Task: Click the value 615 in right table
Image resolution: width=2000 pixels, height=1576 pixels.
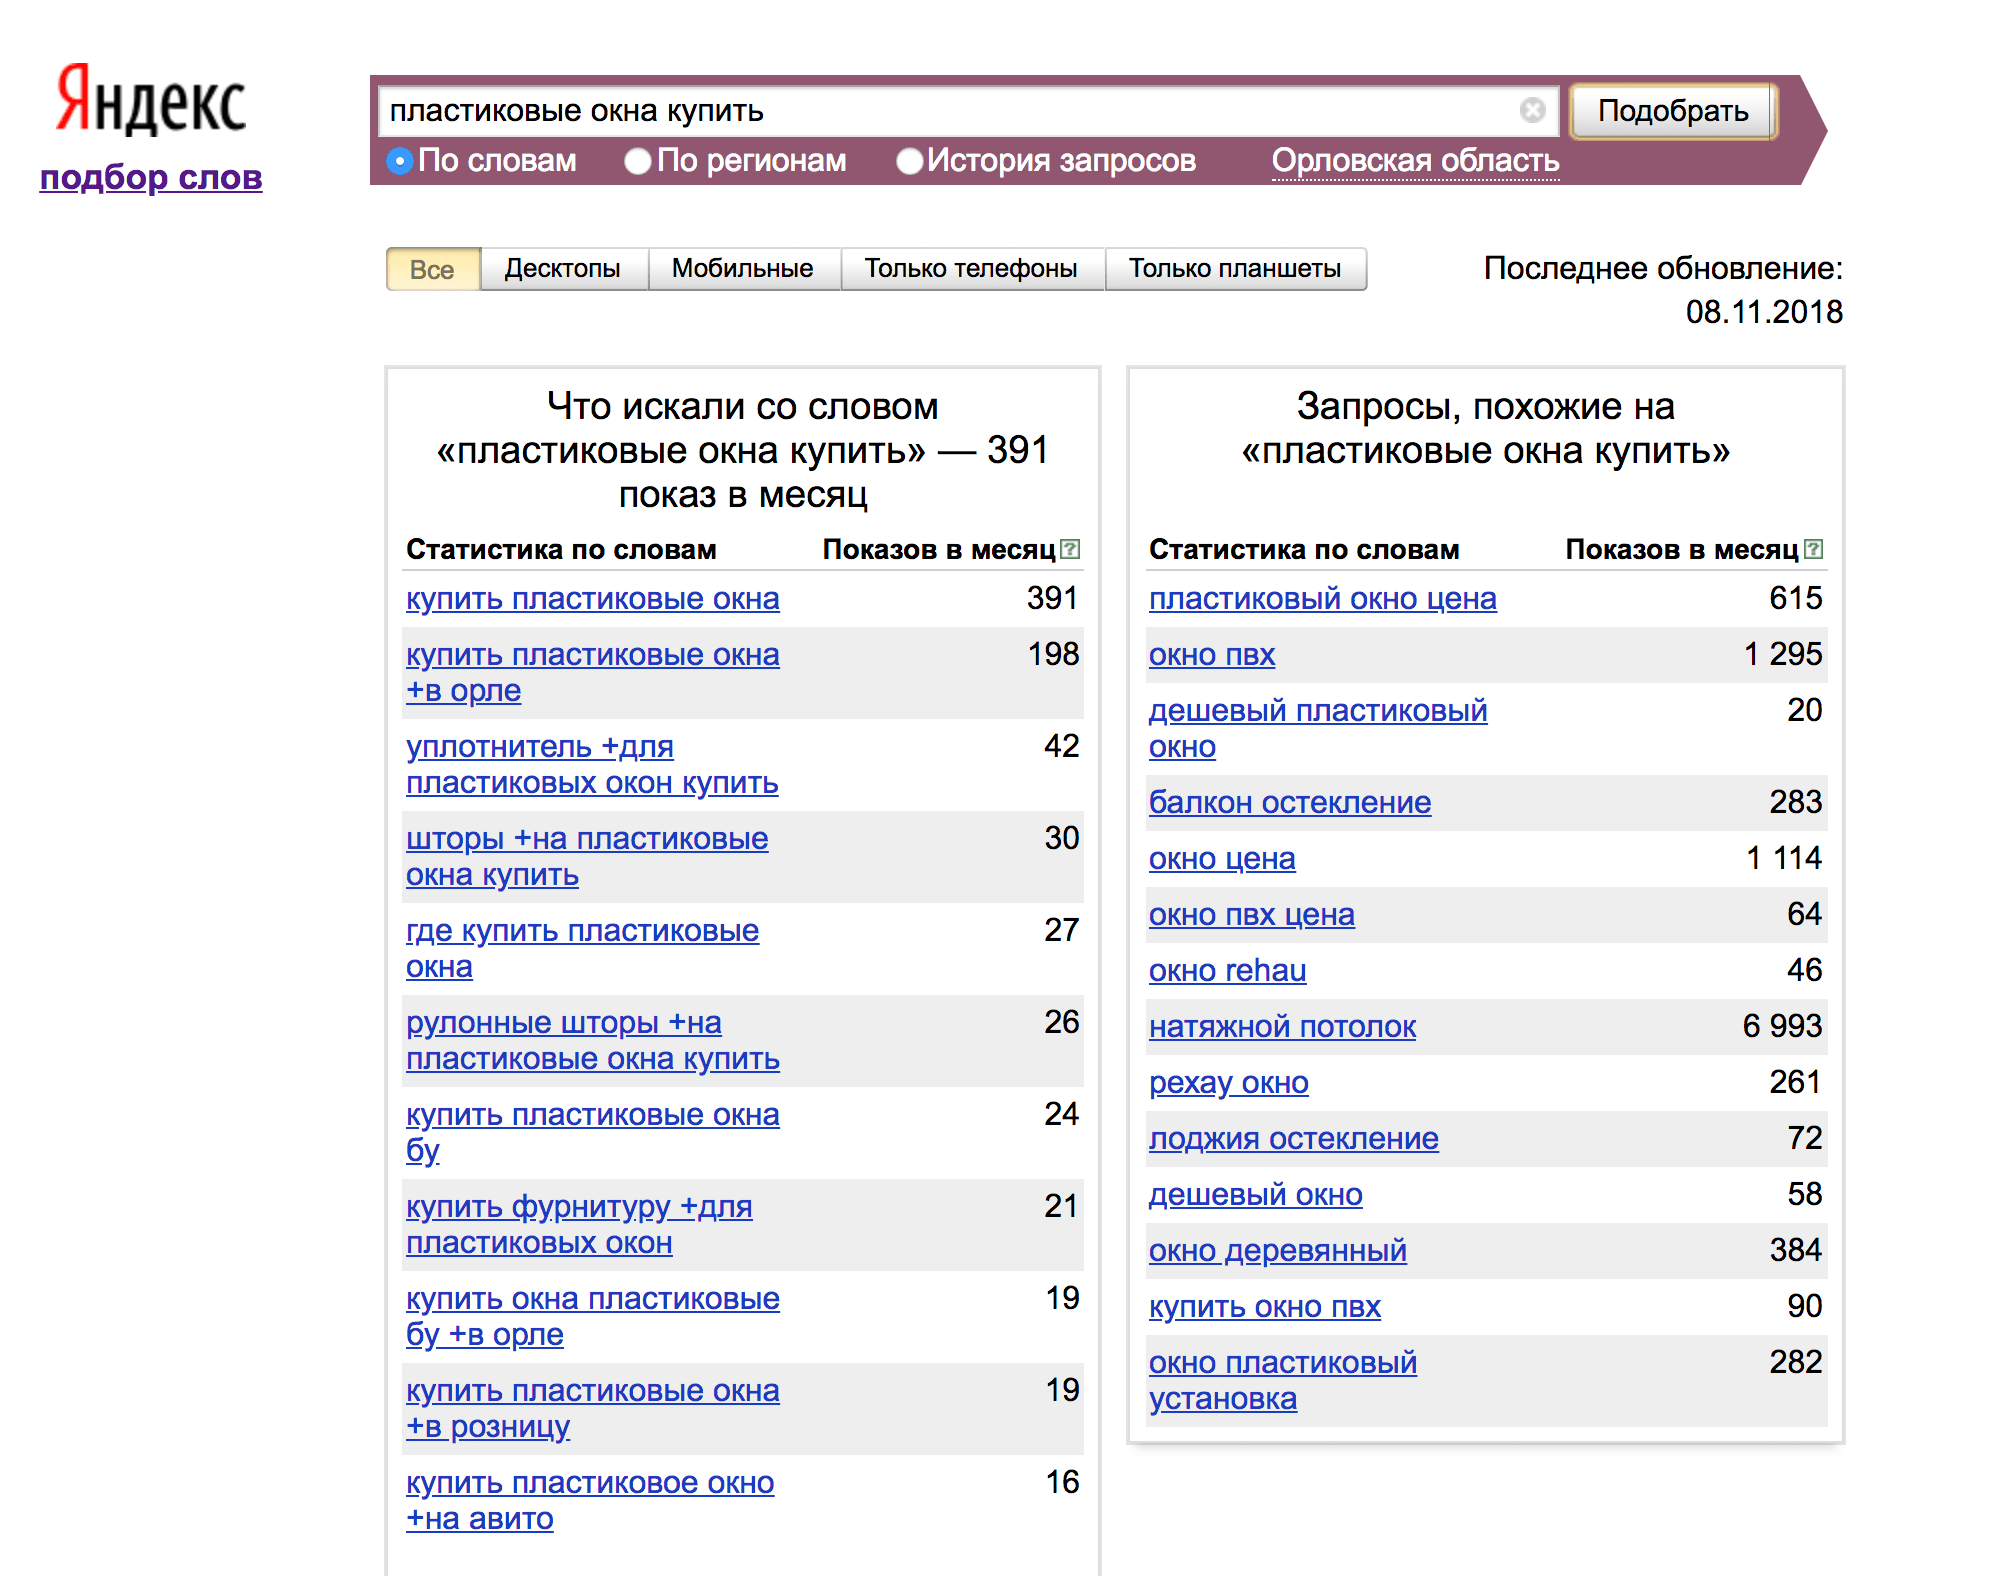Action: pyautogui.click(x=1796, y=598)
